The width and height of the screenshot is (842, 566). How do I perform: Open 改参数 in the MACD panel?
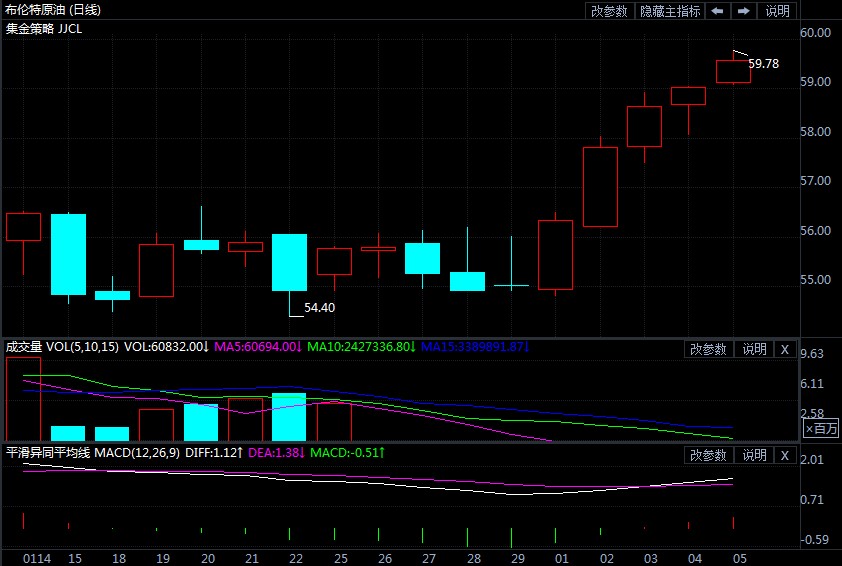708,455
